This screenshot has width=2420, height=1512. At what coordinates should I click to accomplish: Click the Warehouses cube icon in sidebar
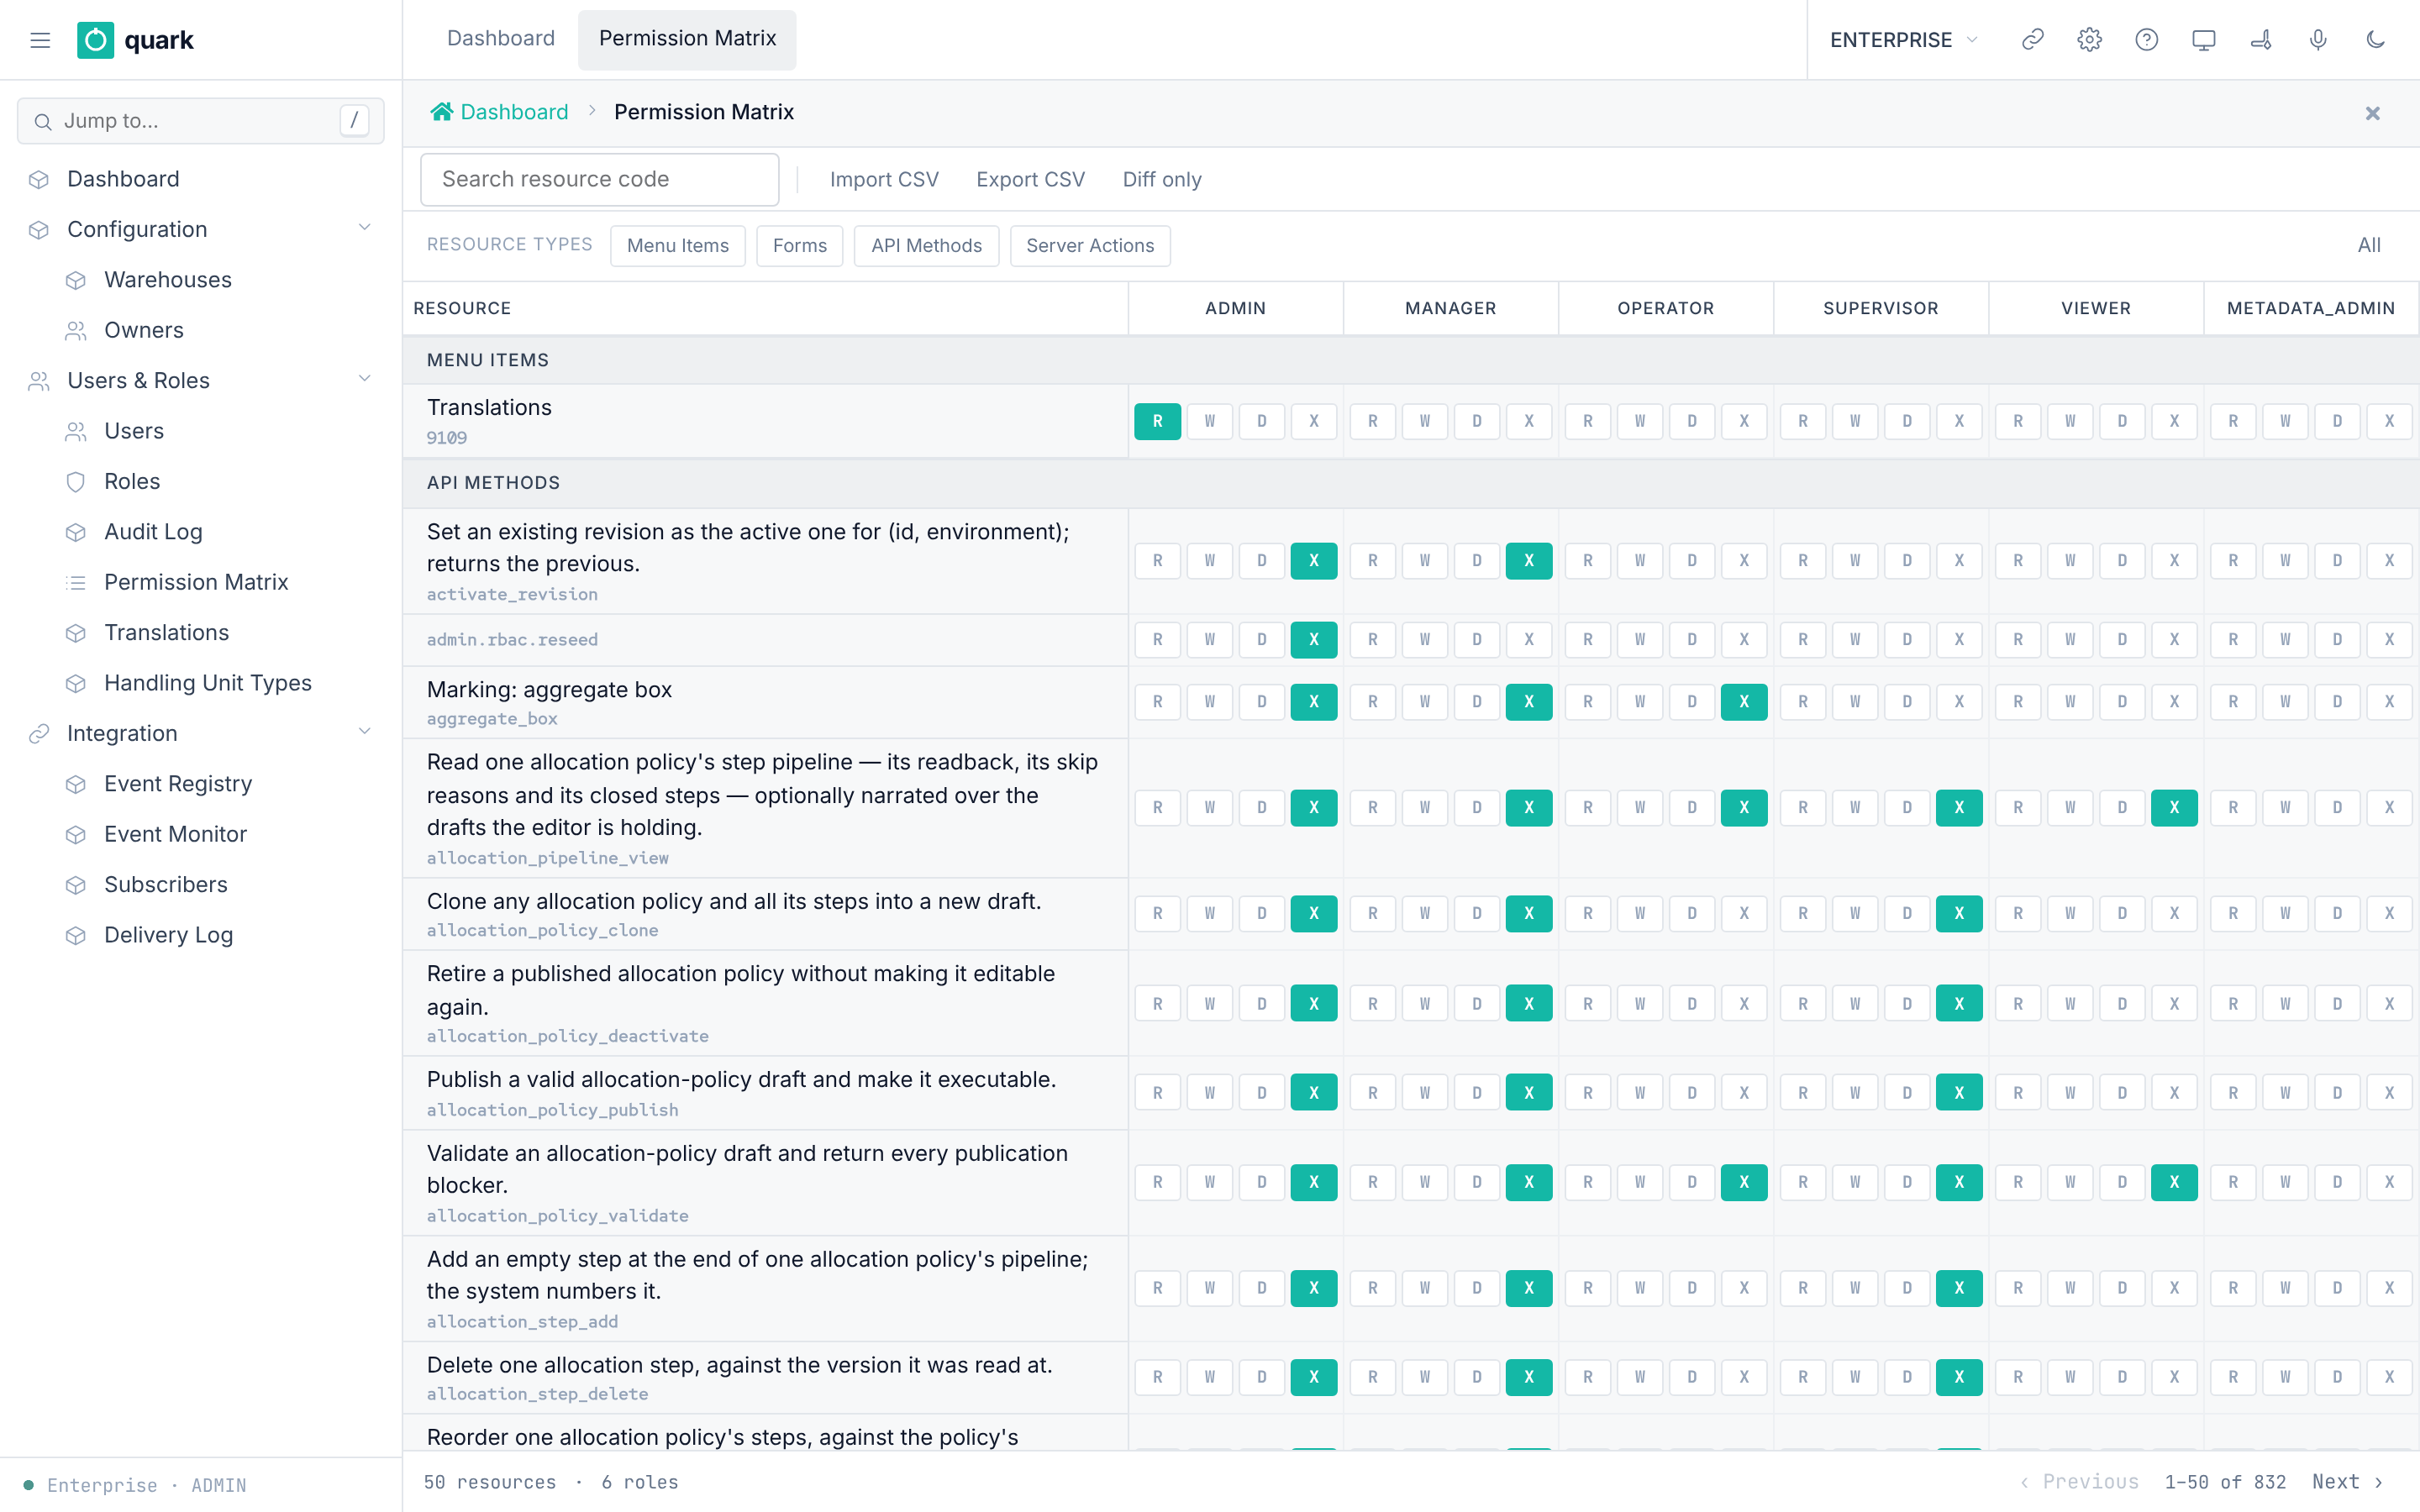click(x=76, y=280)
